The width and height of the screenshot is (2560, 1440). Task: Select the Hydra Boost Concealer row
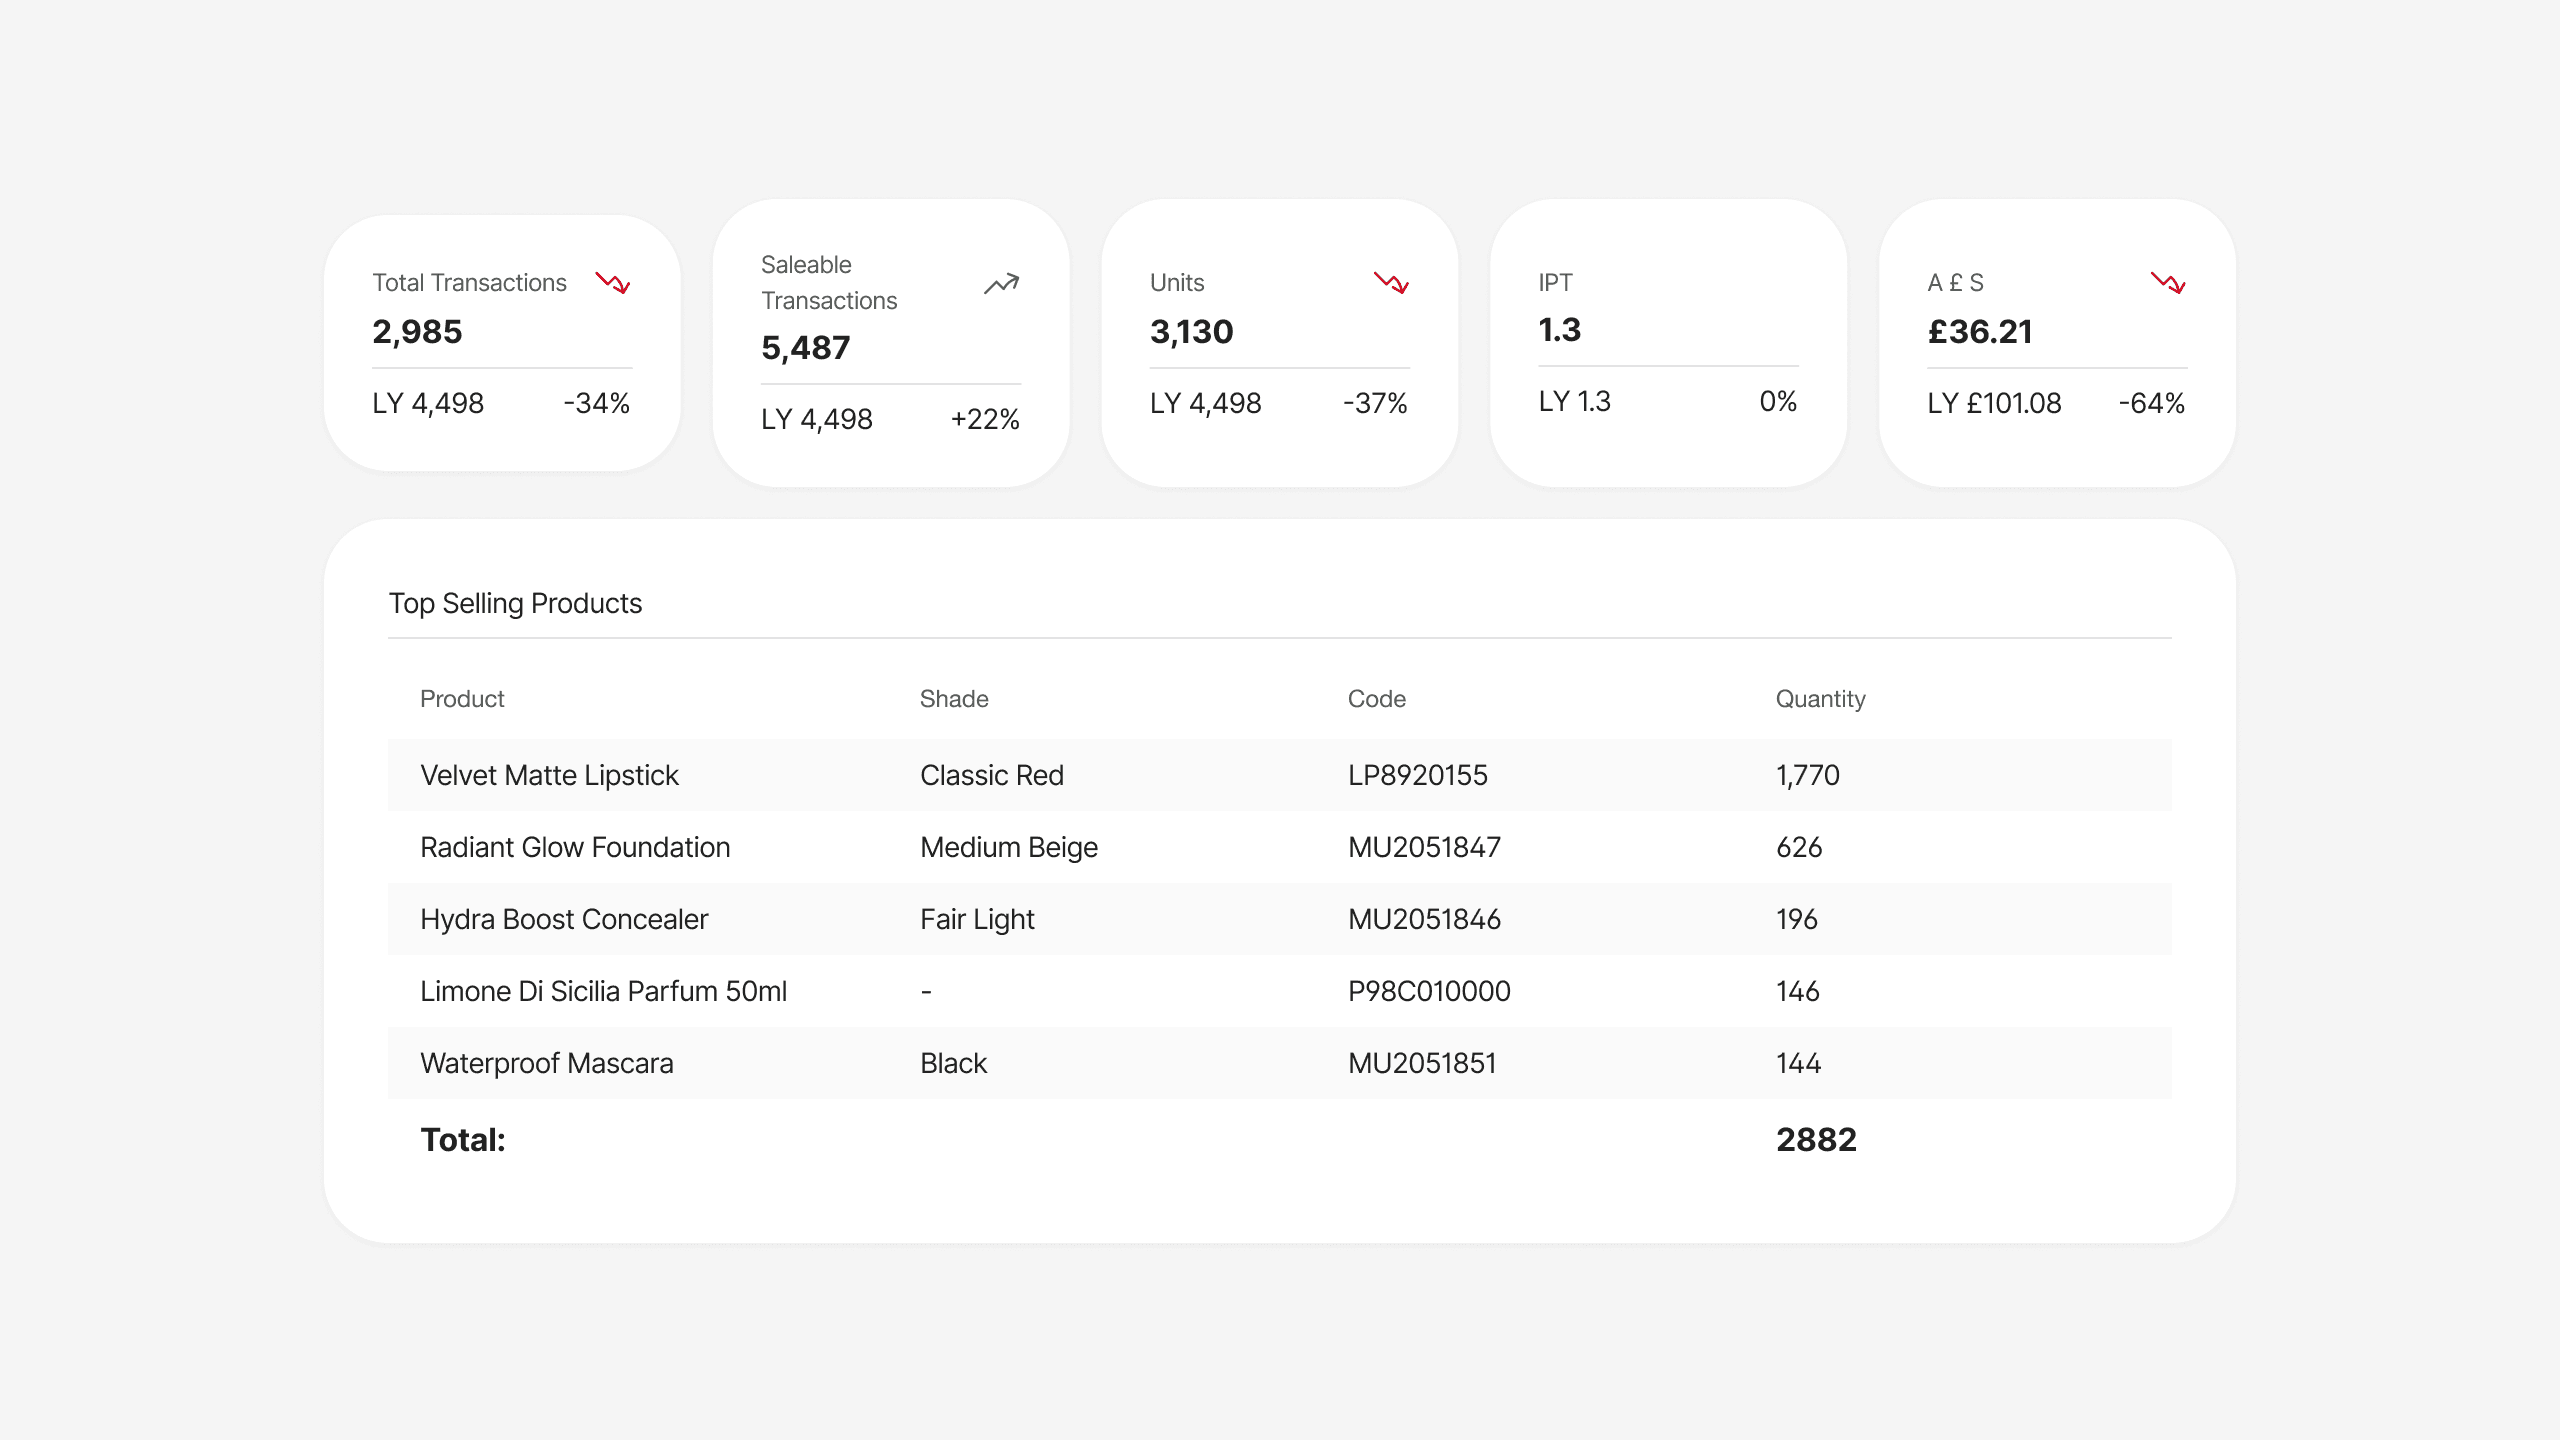[564, 919]
